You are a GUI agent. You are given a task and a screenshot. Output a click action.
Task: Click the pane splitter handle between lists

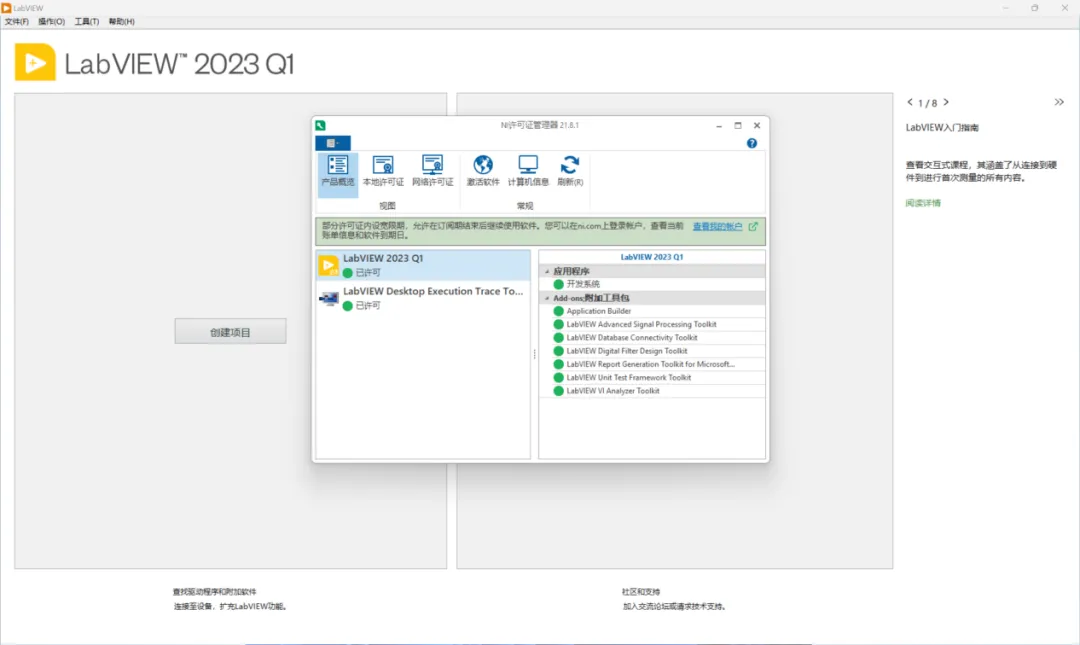pos(534,354)
